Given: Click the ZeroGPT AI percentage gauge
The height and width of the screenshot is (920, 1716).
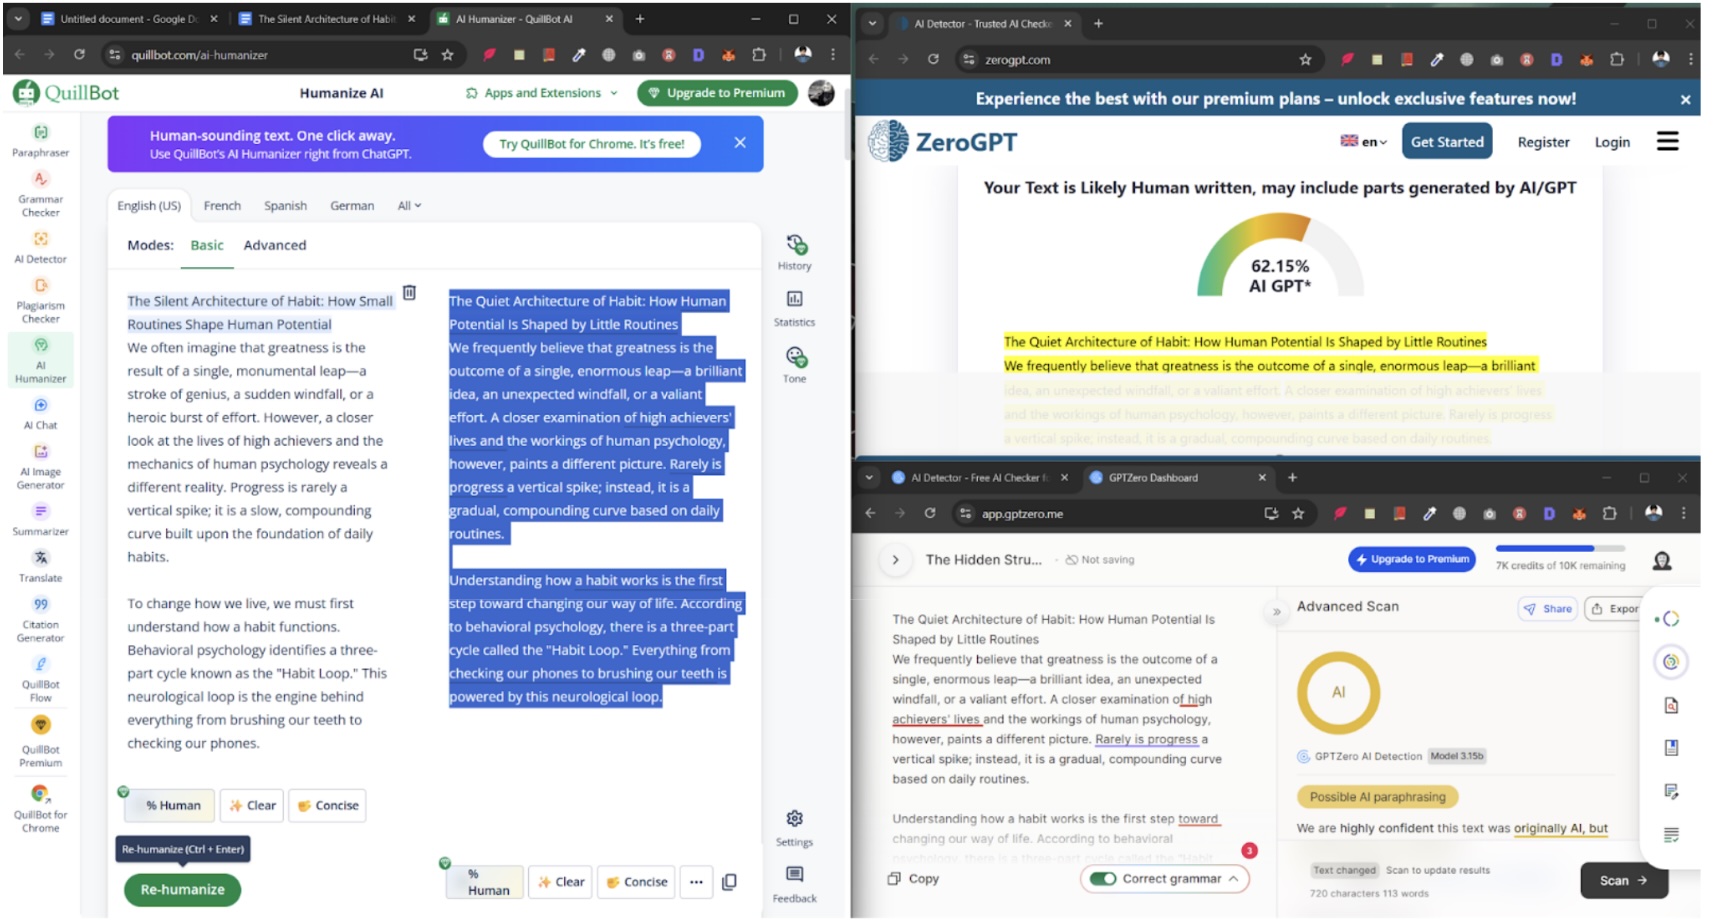Looking at the screenshot, I should click(1280, 257).
